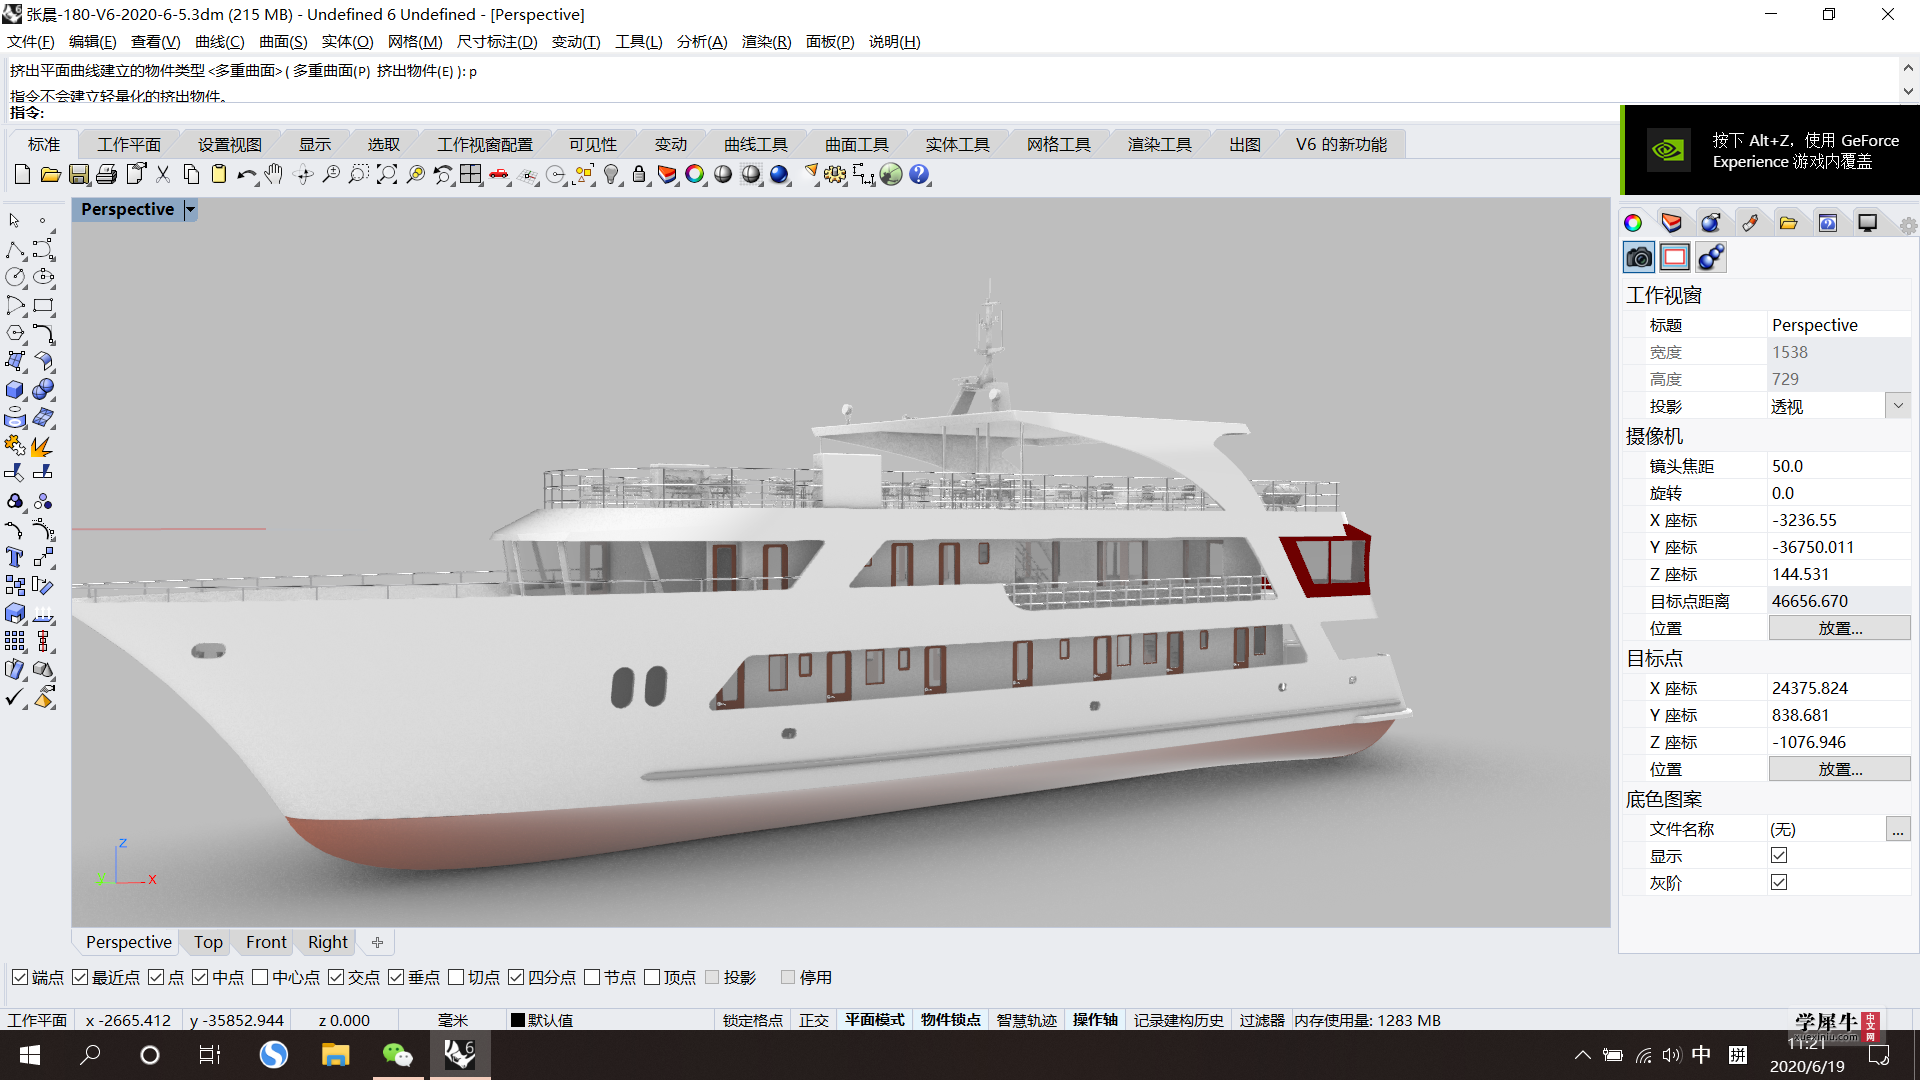The image size is (1920, 1080).
Task: Toggle the 交点 osnap checkbox
Action: (x=336, y=977)
